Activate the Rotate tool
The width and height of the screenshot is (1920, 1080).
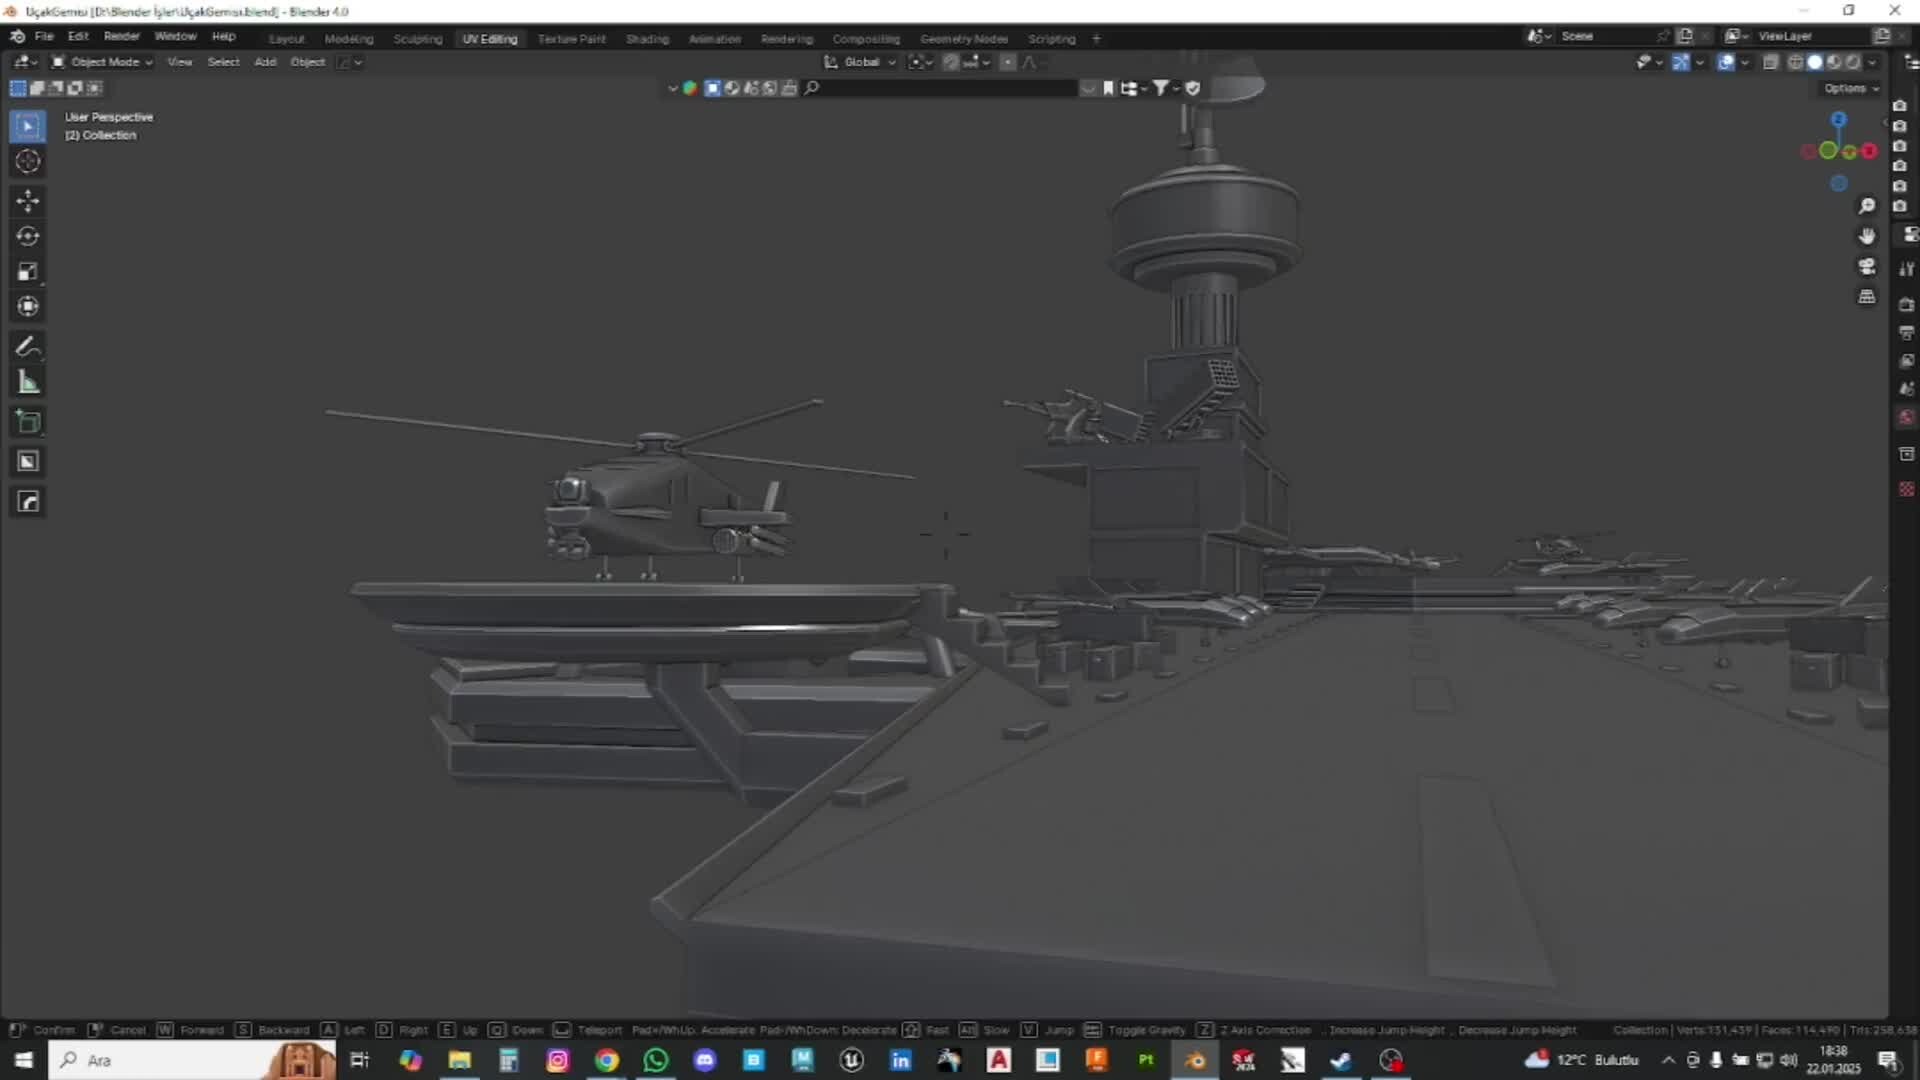click(27, 235)
